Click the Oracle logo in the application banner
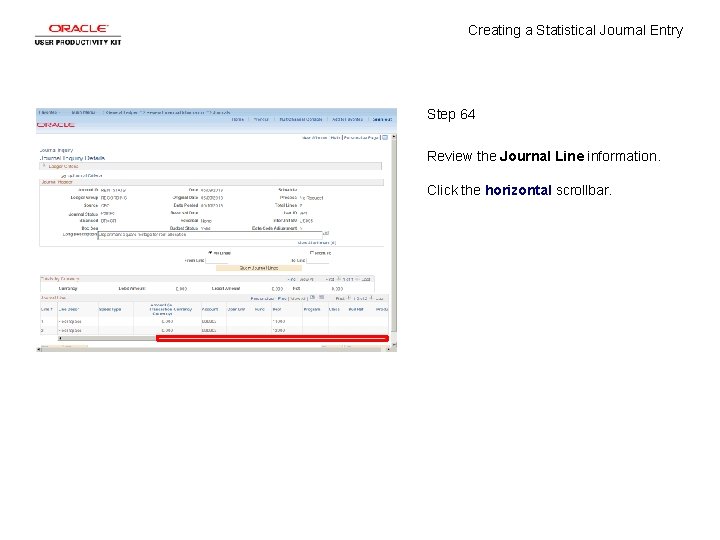 [x=56, y=125]
